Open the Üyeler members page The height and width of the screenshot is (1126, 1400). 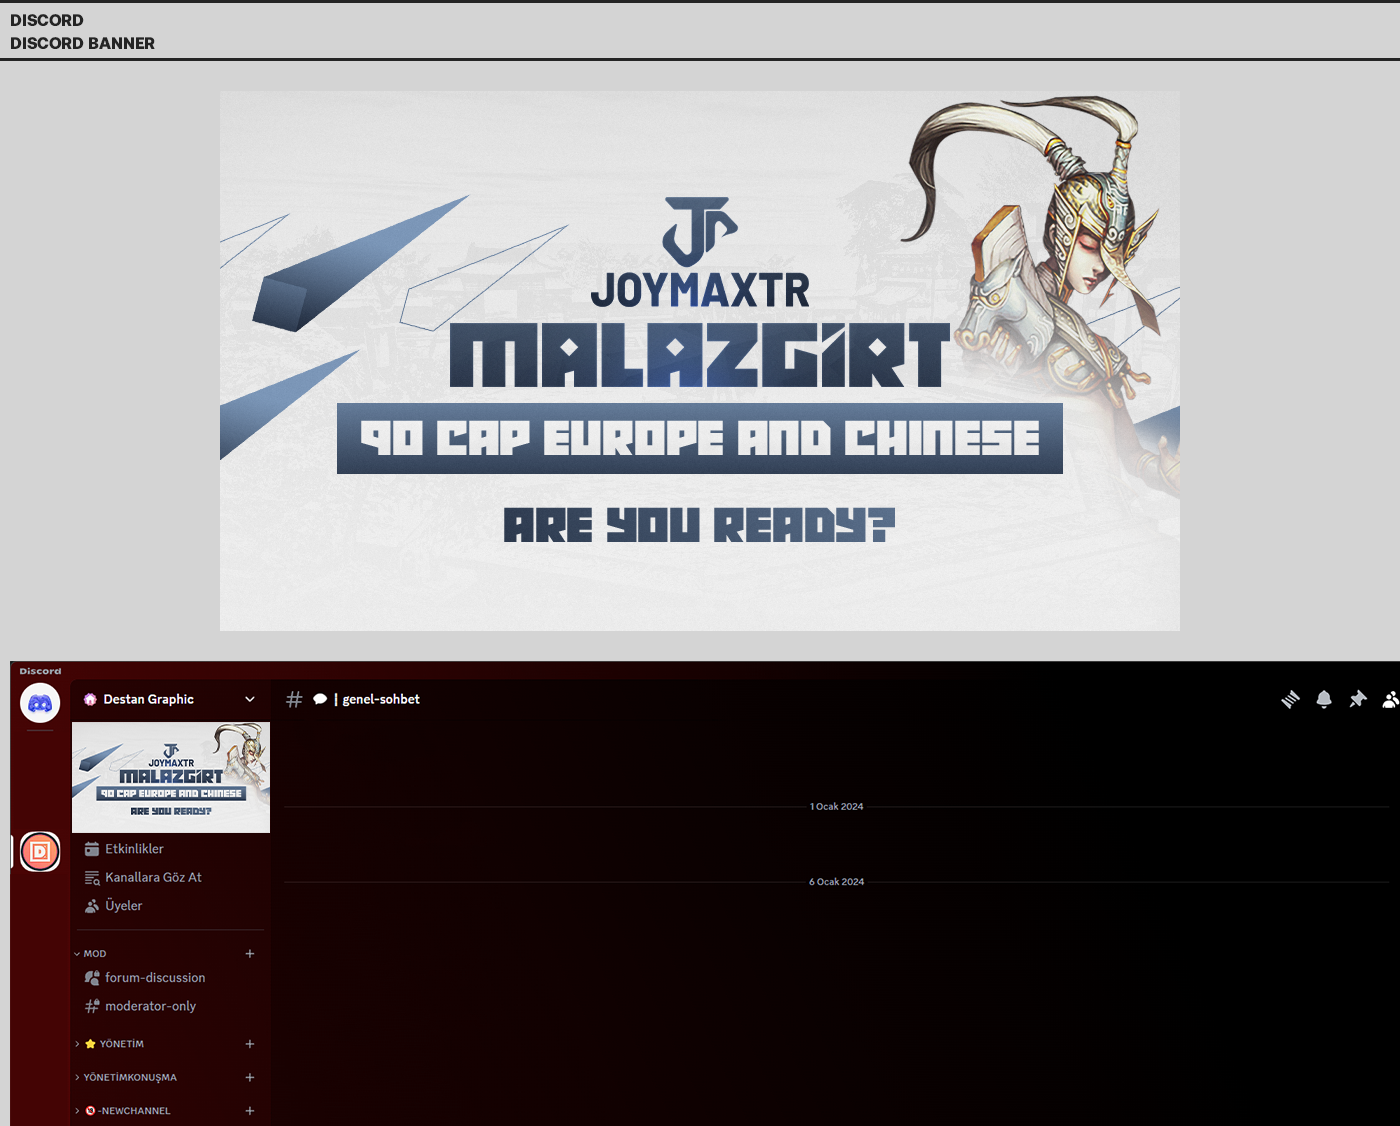point(123,906)
